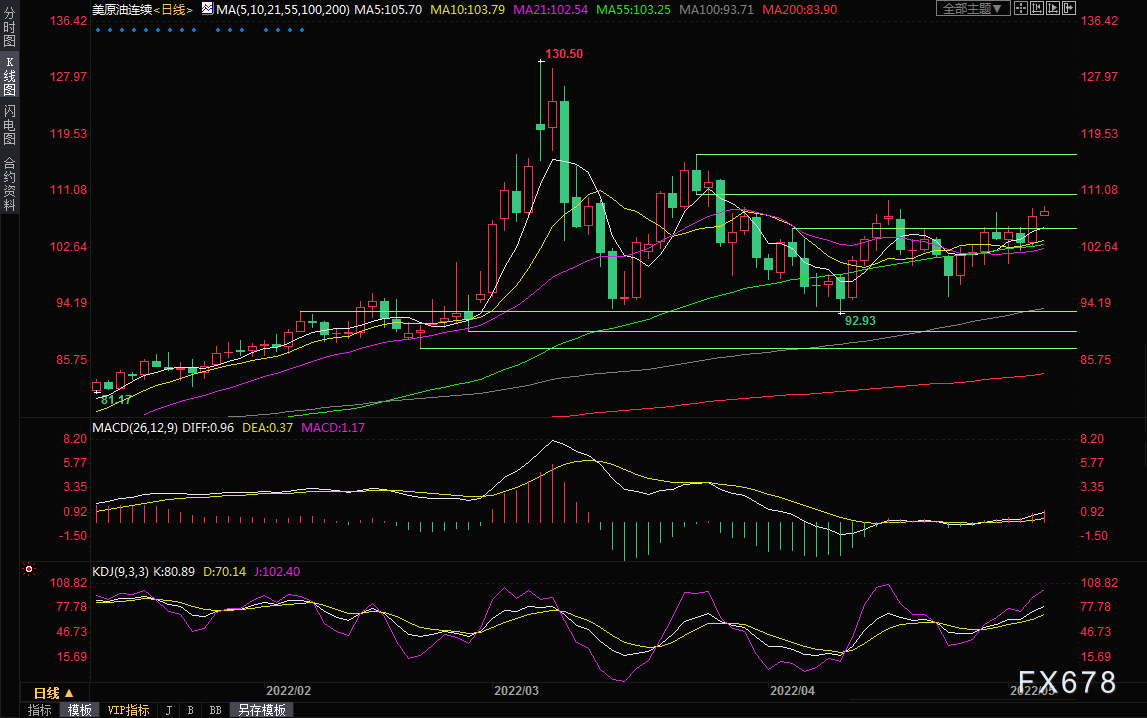1147x718 pixels.
Task: Click the K:80.89 value in the KDJ header
Action: pyautogui.click(x=174, y=572)
